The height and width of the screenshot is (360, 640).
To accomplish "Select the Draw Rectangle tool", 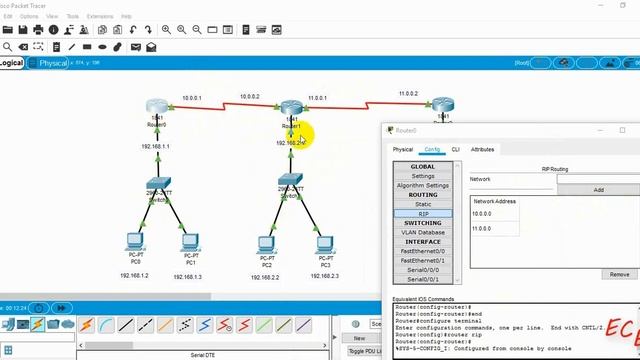I will point(87,47).
